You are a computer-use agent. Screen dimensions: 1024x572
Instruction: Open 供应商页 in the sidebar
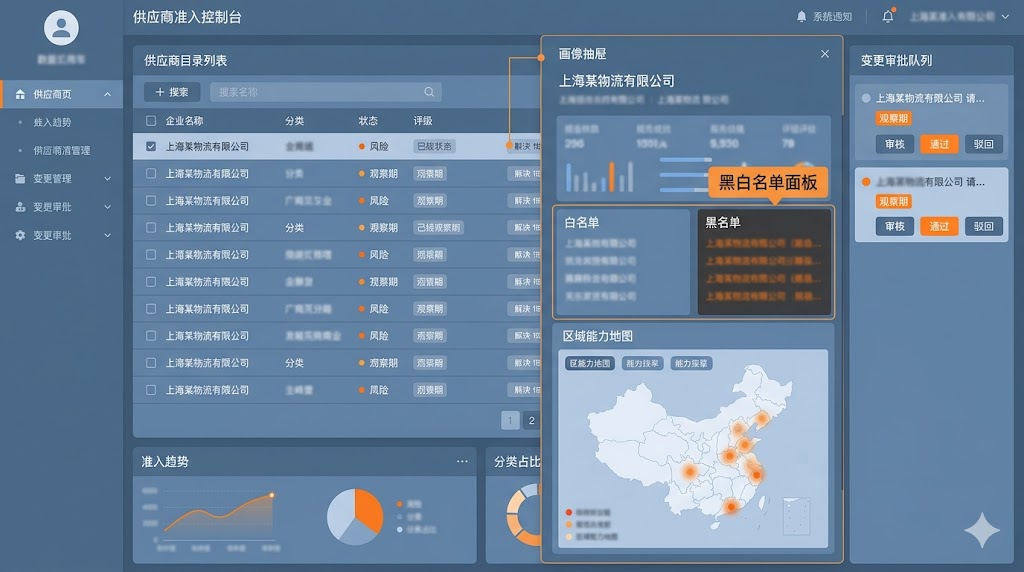pos(61,94)
